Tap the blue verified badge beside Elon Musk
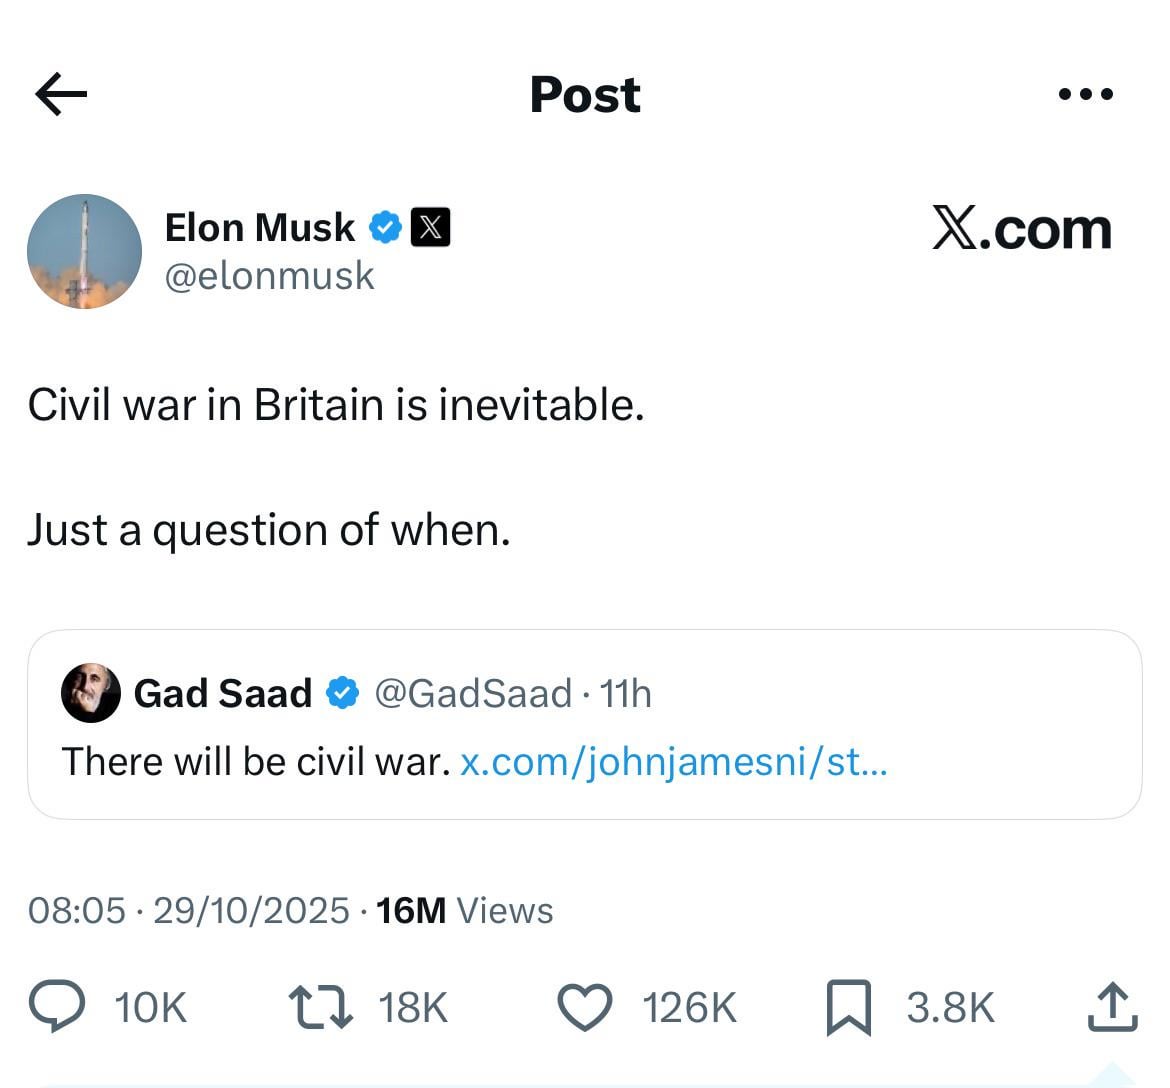 [x=385, y=227]
